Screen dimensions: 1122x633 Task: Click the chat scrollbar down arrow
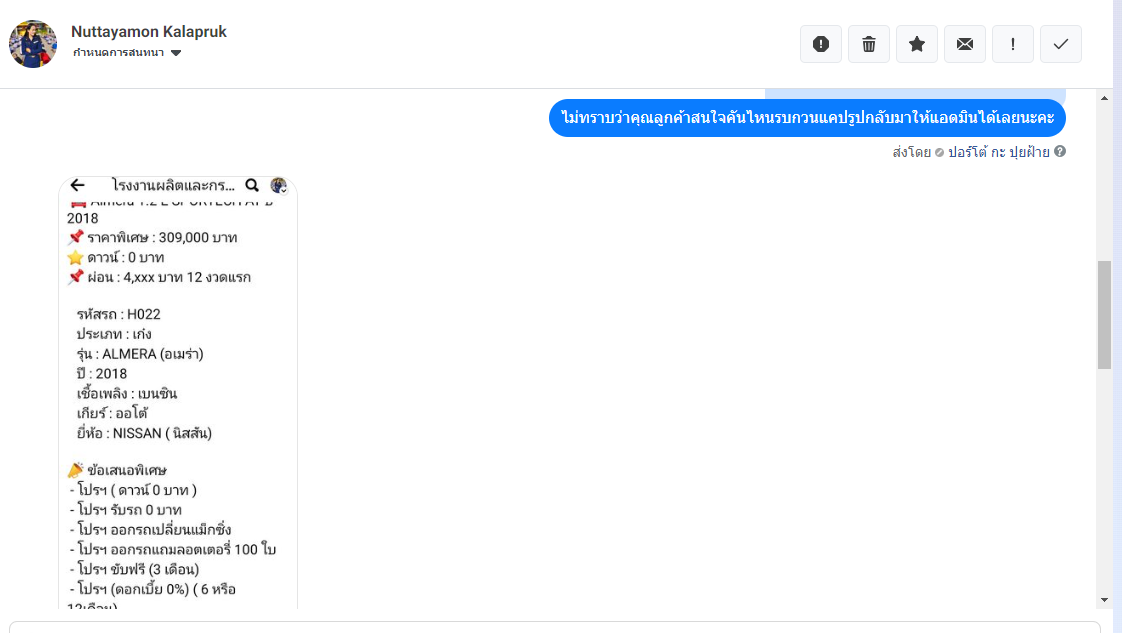pyautogui.click(x=1104, y=599)
